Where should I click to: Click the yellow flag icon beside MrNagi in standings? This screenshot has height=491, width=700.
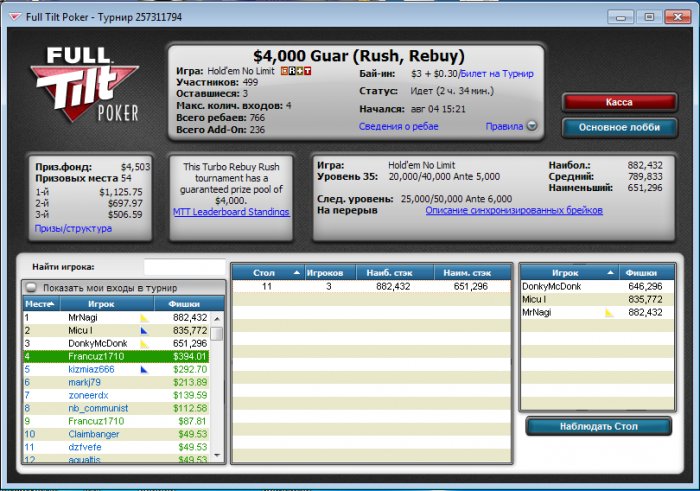pyautogui.click(x=144, y=318)
